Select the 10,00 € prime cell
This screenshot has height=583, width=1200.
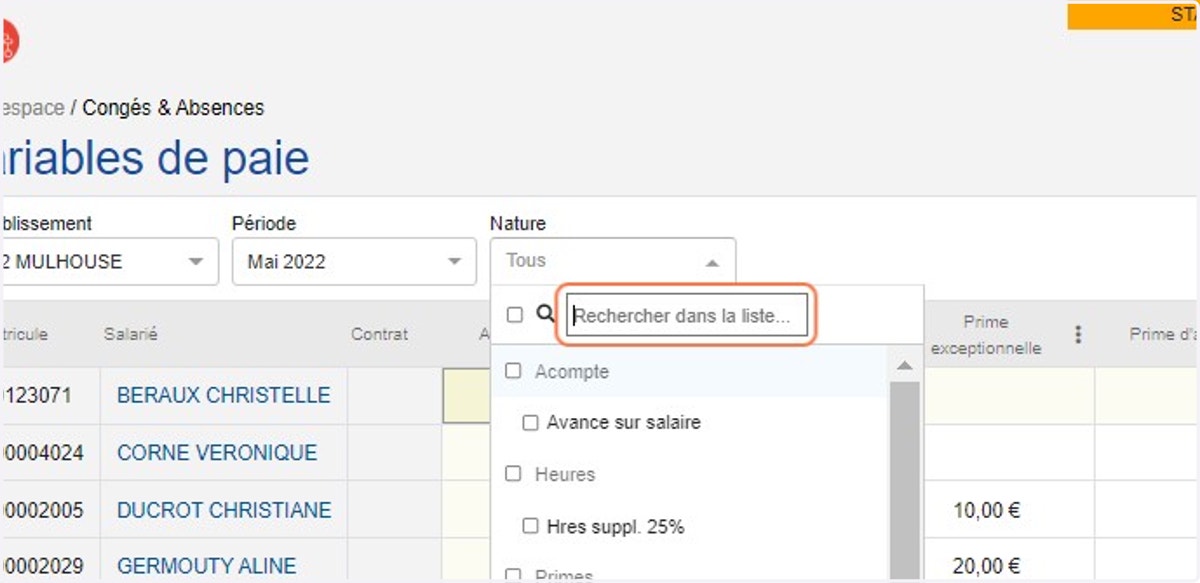[1009, 510]
